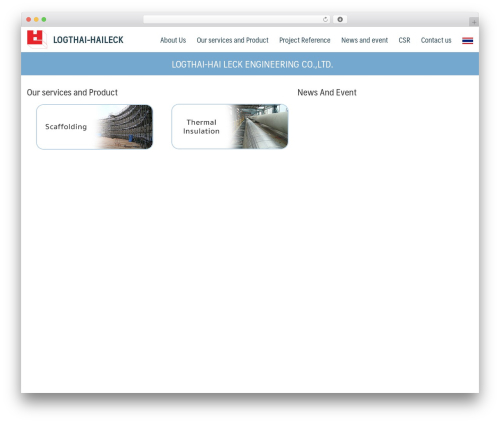Minimize the window with the yellow button
Image resolution: width=500 pixels, height=423 pixels.
(36, 20)
